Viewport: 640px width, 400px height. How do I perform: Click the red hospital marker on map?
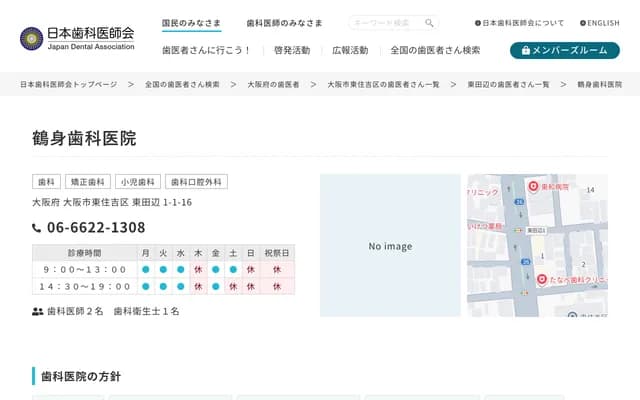click(533, 186)
